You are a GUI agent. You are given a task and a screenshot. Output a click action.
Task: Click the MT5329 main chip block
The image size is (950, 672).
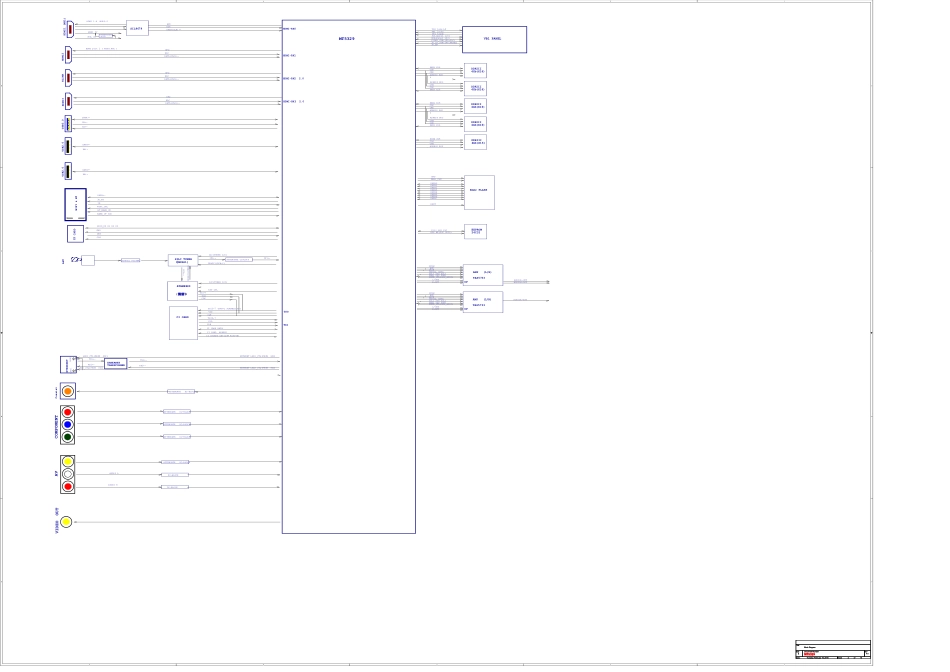pos(348,276)
